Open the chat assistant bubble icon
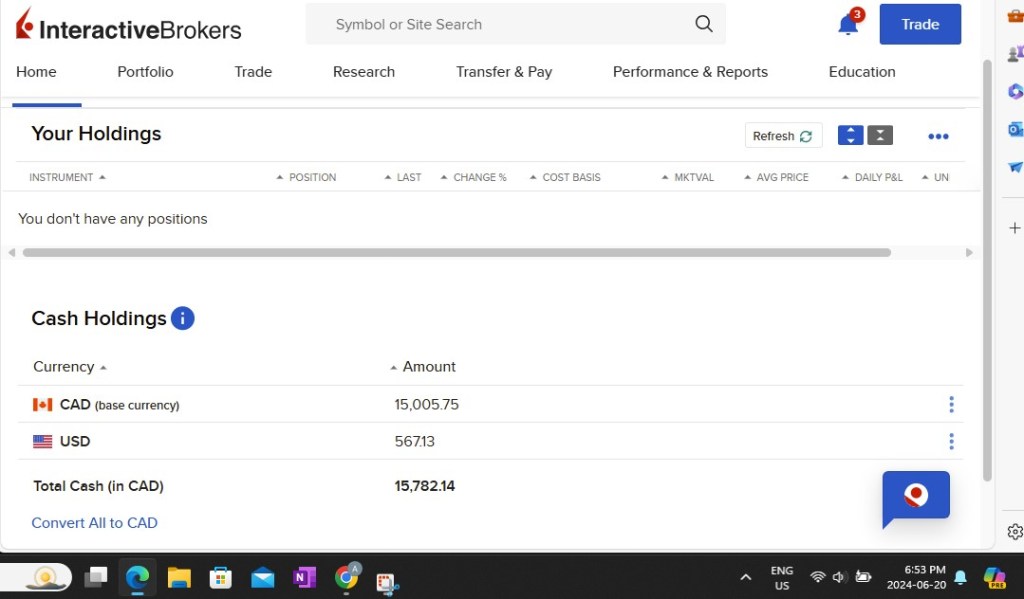The width and height of the screenshot is (1024, 599). [x=915, y=497]
